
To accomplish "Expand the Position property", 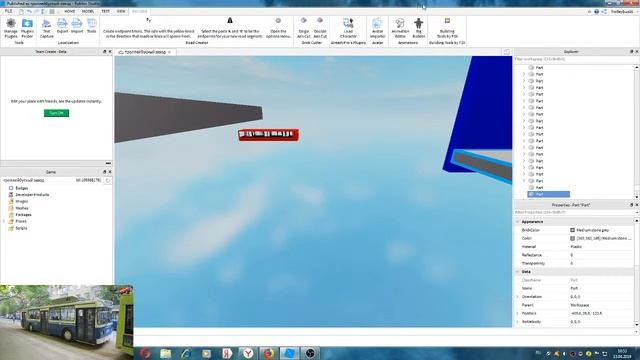I will (518, 313).
